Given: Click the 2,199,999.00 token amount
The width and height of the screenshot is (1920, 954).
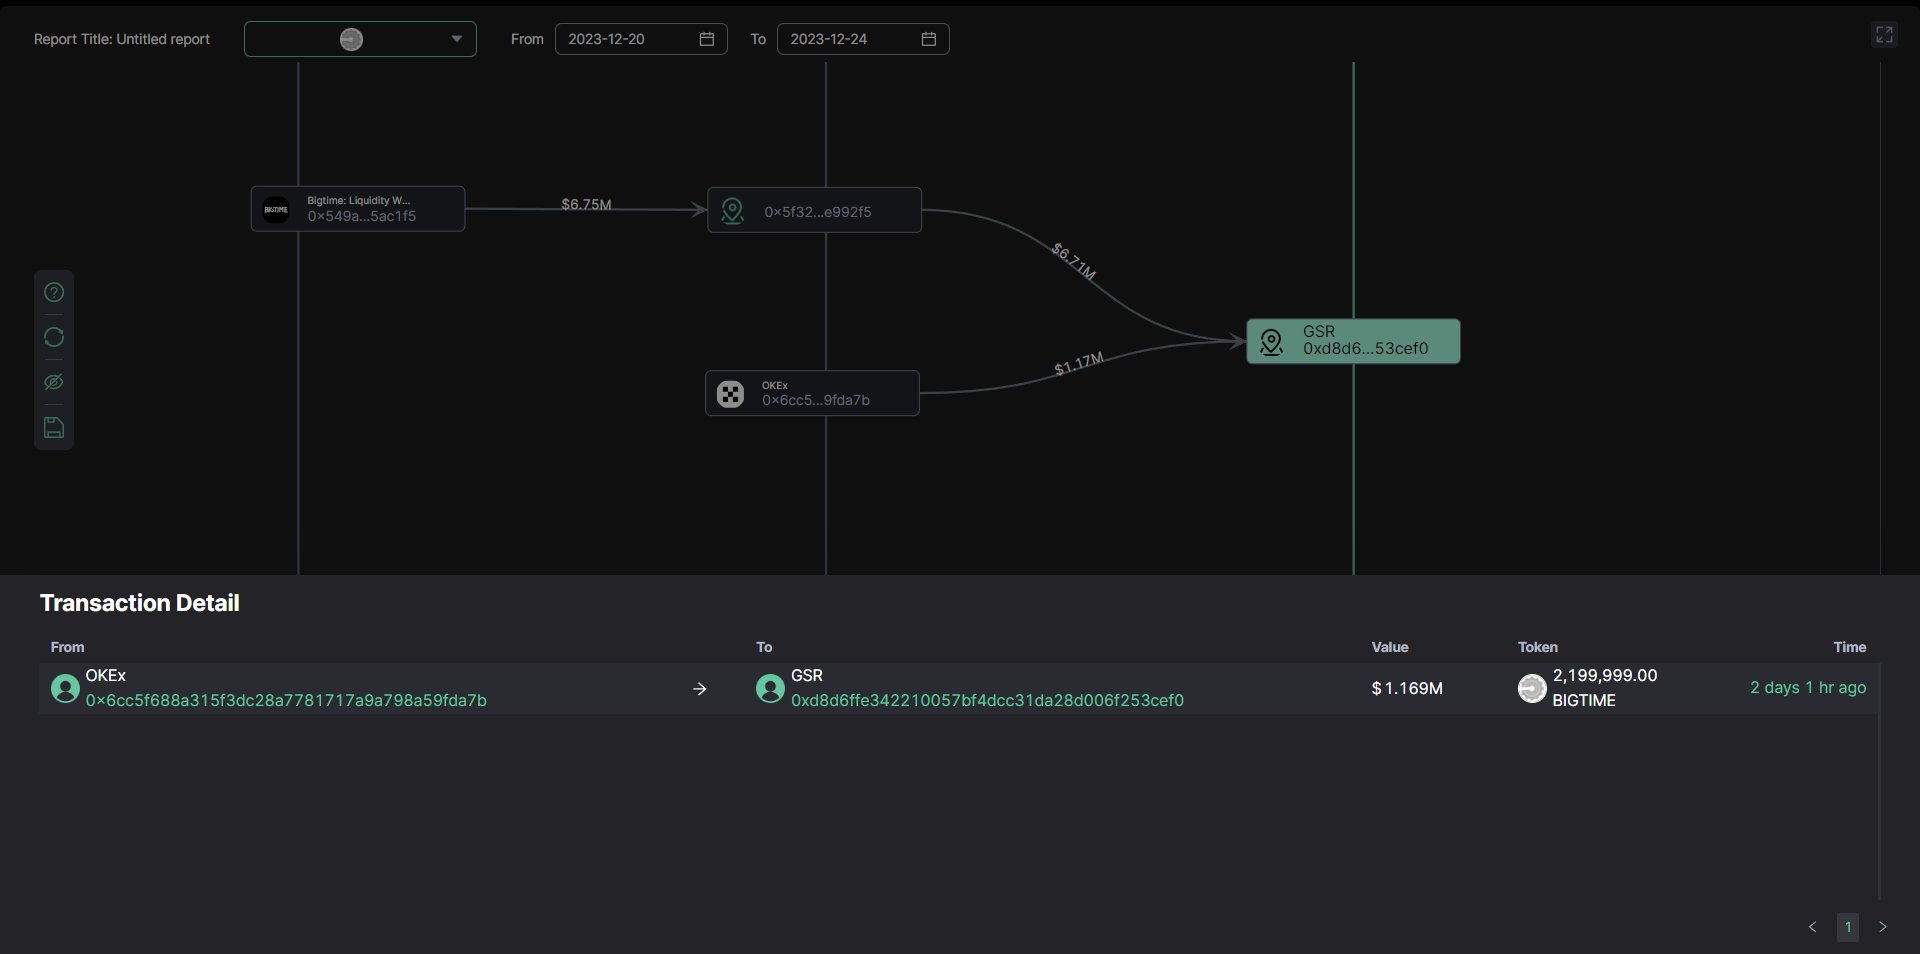Looking at the screenshot, I should tap(1605, 676).
